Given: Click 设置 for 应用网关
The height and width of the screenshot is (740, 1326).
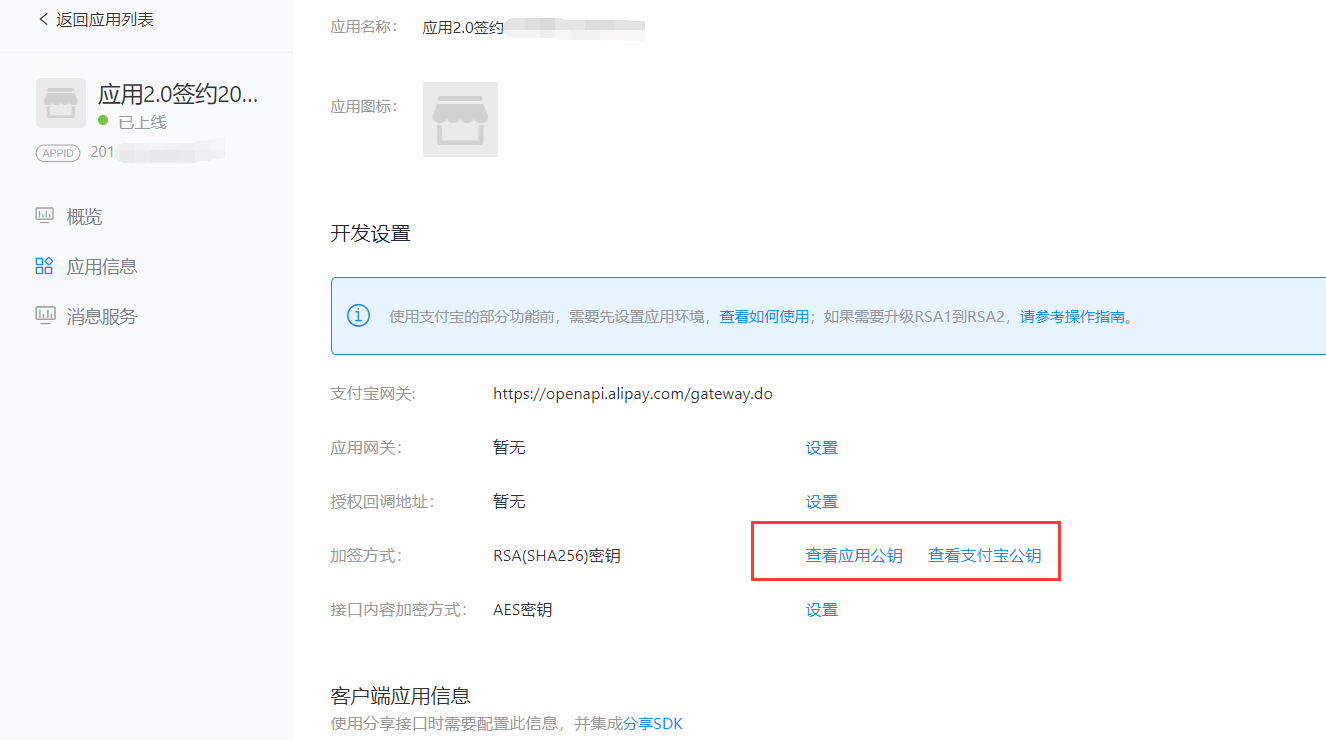Looking at the screenshot, I should [822, 448].
